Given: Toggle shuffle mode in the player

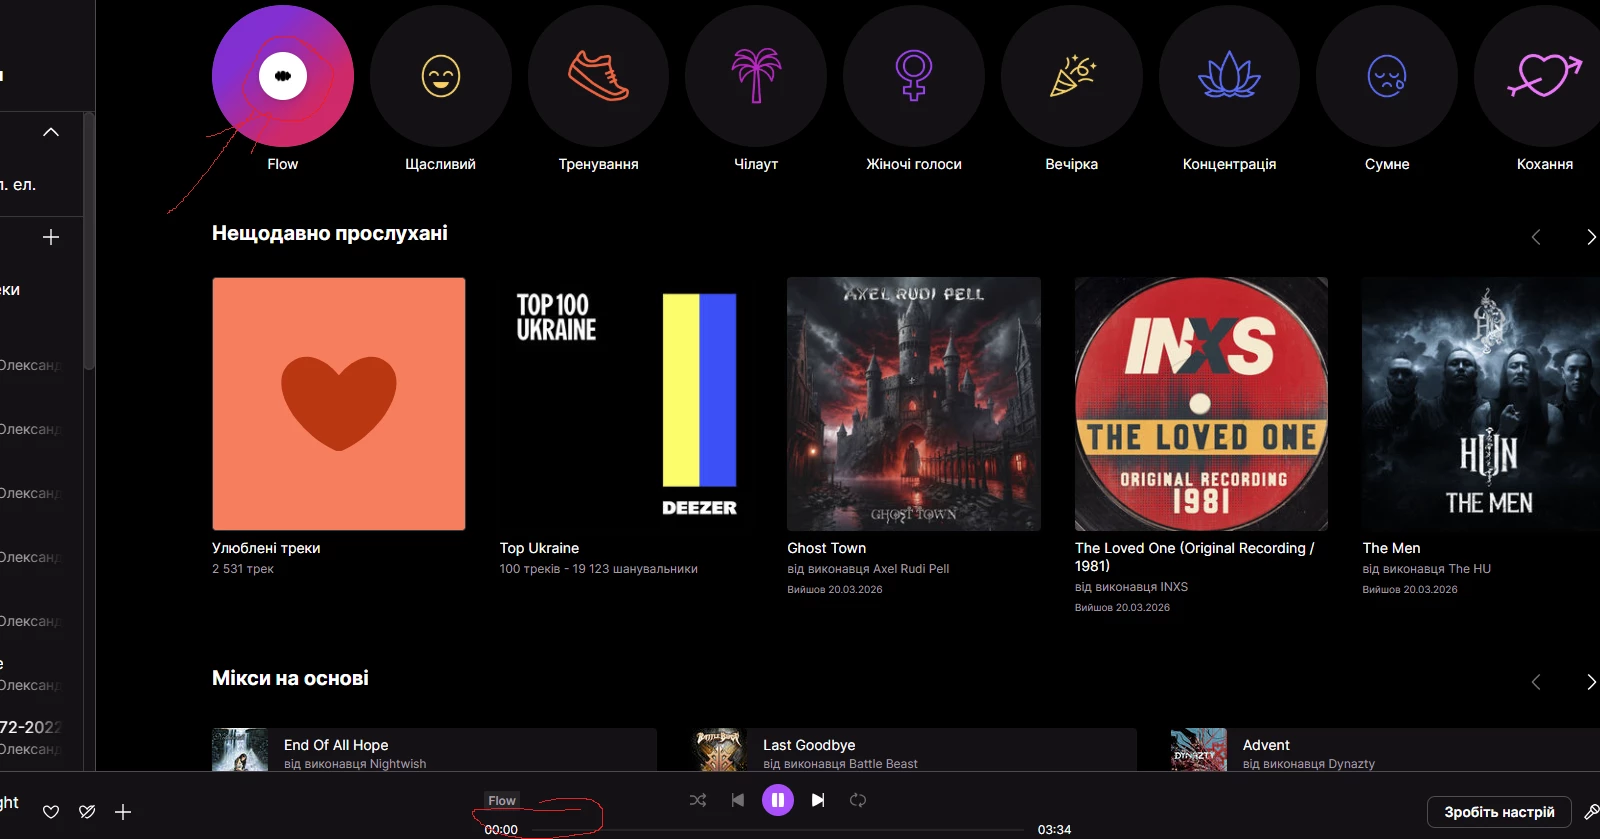Looking at the screenshot, I should click(698, 800).
